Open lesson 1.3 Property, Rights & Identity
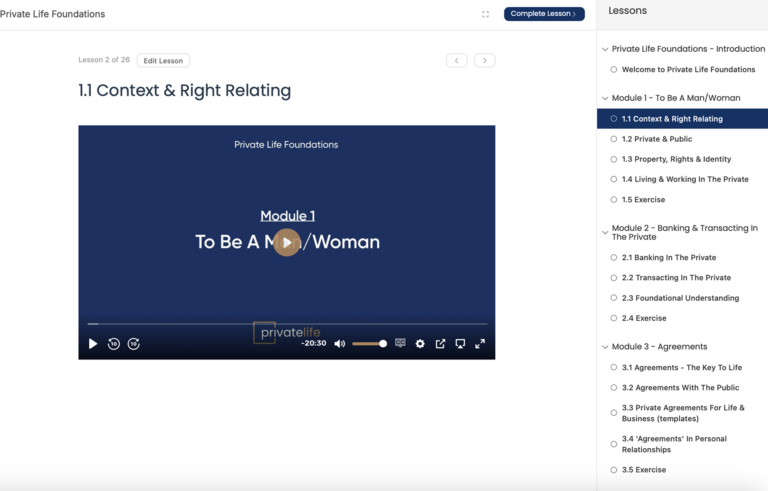Viewport: 768px width, 491px height. pos(676,159)
